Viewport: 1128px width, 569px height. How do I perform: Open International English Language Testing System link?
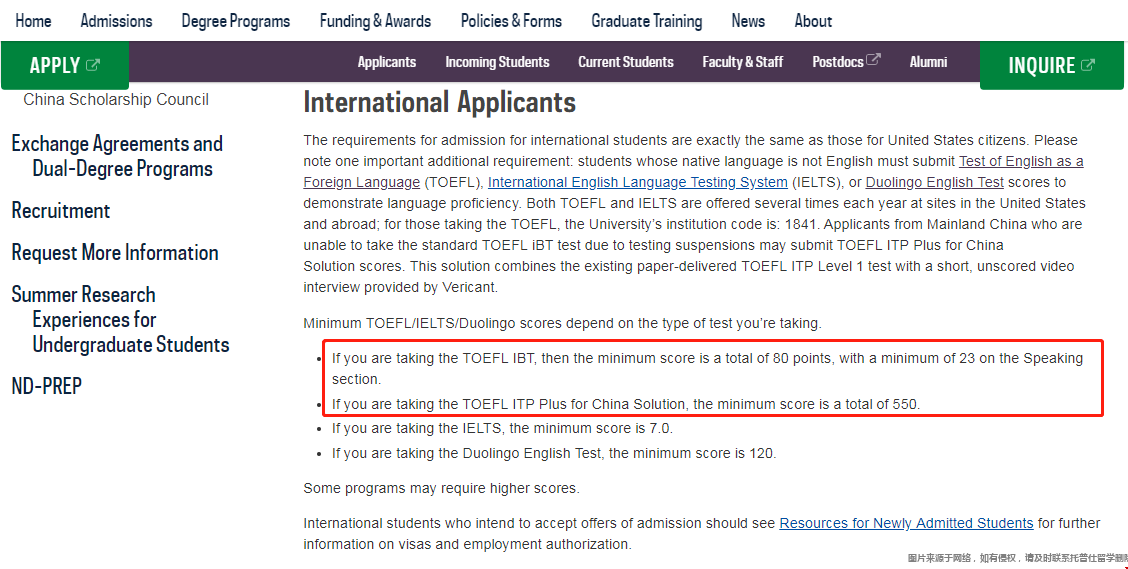[x=637, y=182]
